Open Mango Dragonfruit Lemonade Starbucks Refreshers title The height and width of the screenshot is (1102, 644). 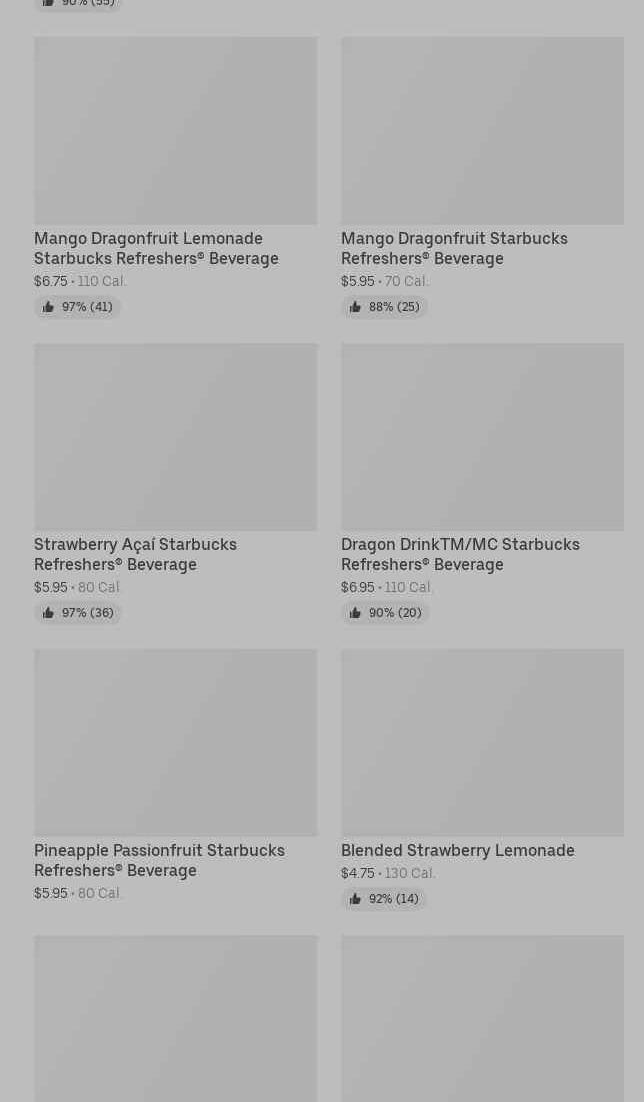(156, 248)
